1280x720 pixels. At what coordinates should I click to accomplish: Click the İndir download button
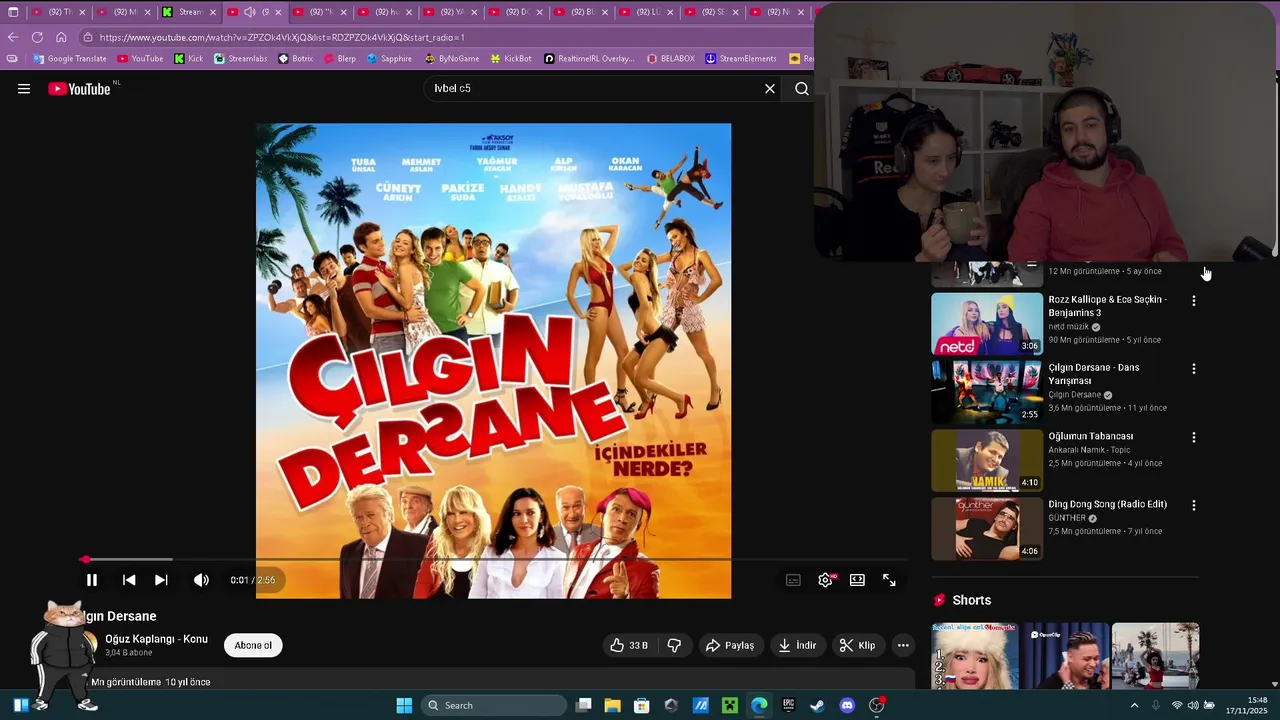coord(797,646)
